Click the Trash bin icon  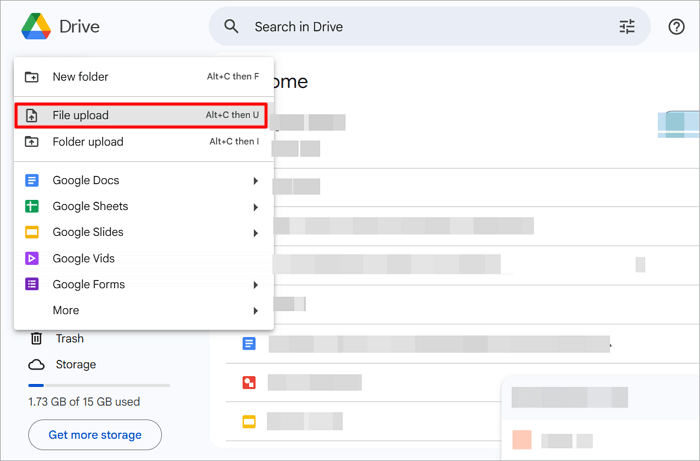36,338
